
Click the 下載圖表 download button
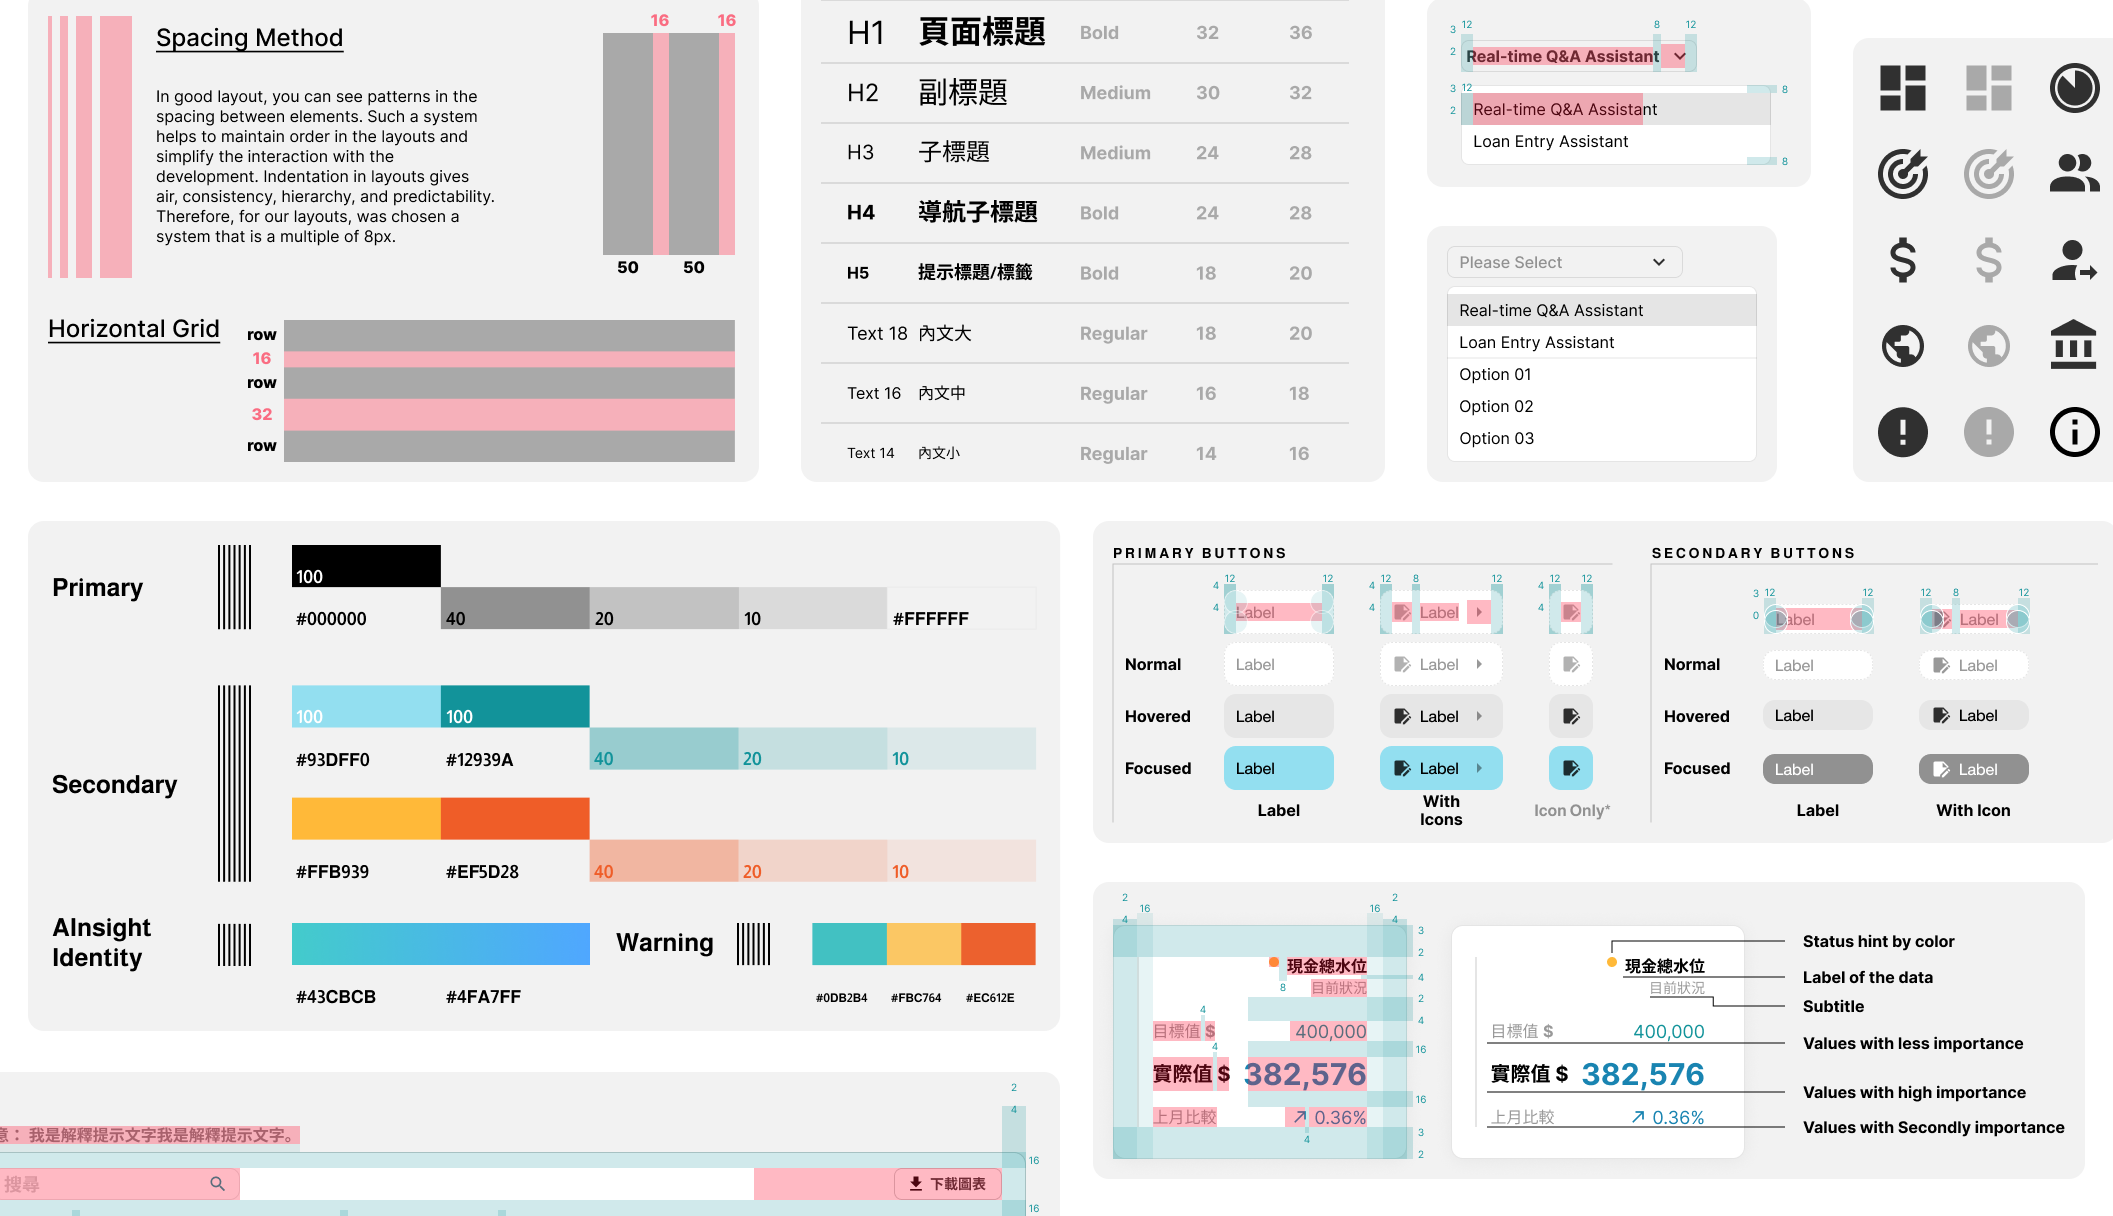[x=947, y=1184]
